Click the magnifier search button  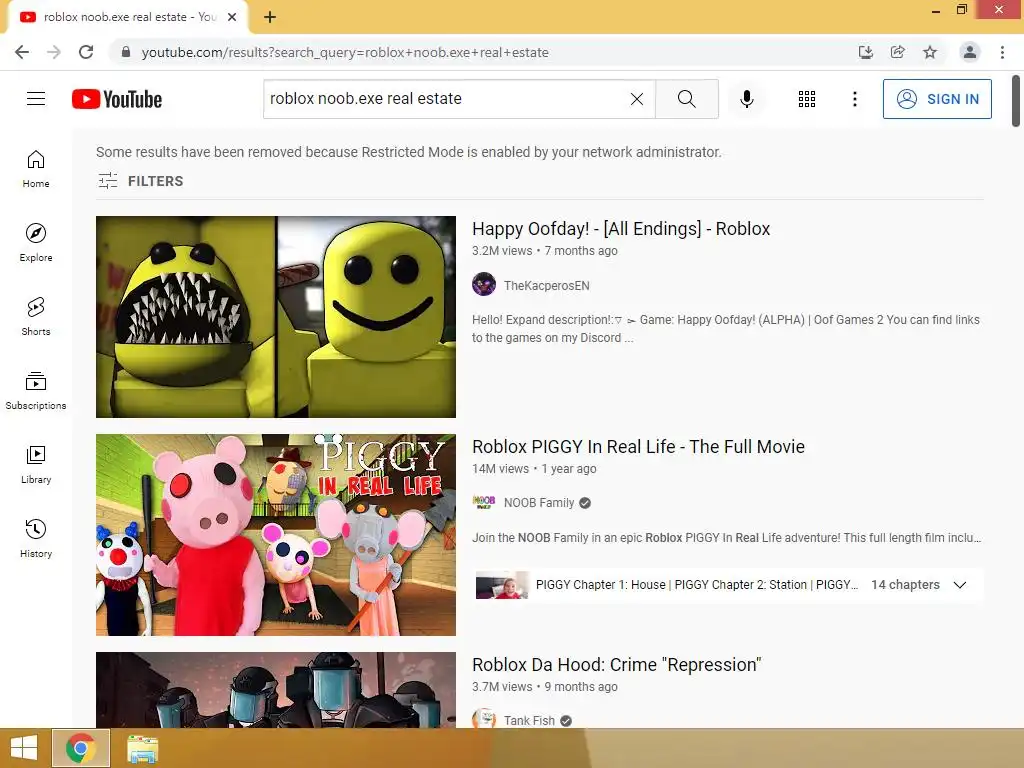coord(686,99)
